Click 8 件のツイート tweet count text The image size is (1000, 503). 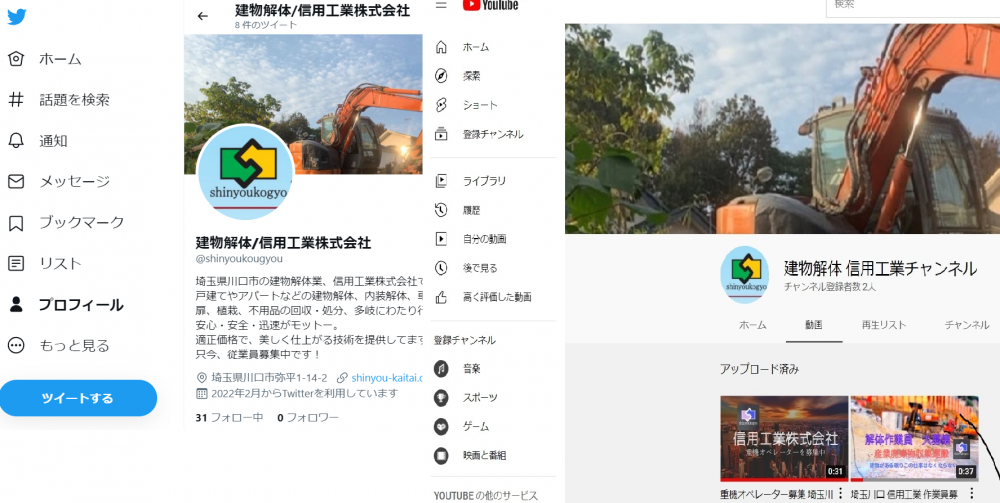(266, 26)
